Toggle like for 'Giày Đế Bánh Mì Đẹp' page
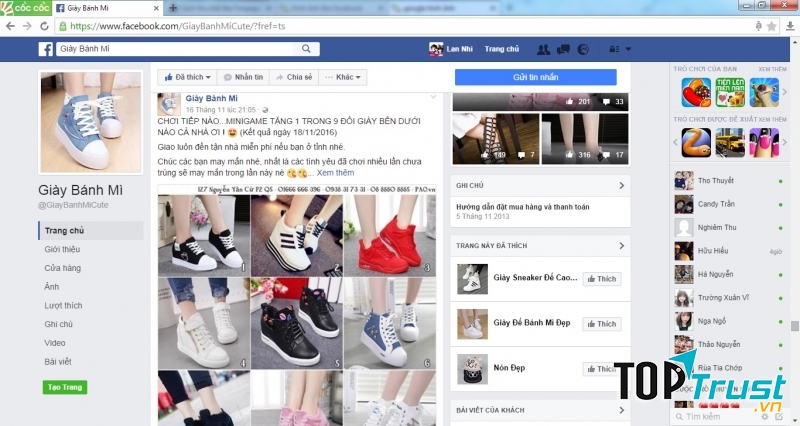 click(x=601, y=324)
